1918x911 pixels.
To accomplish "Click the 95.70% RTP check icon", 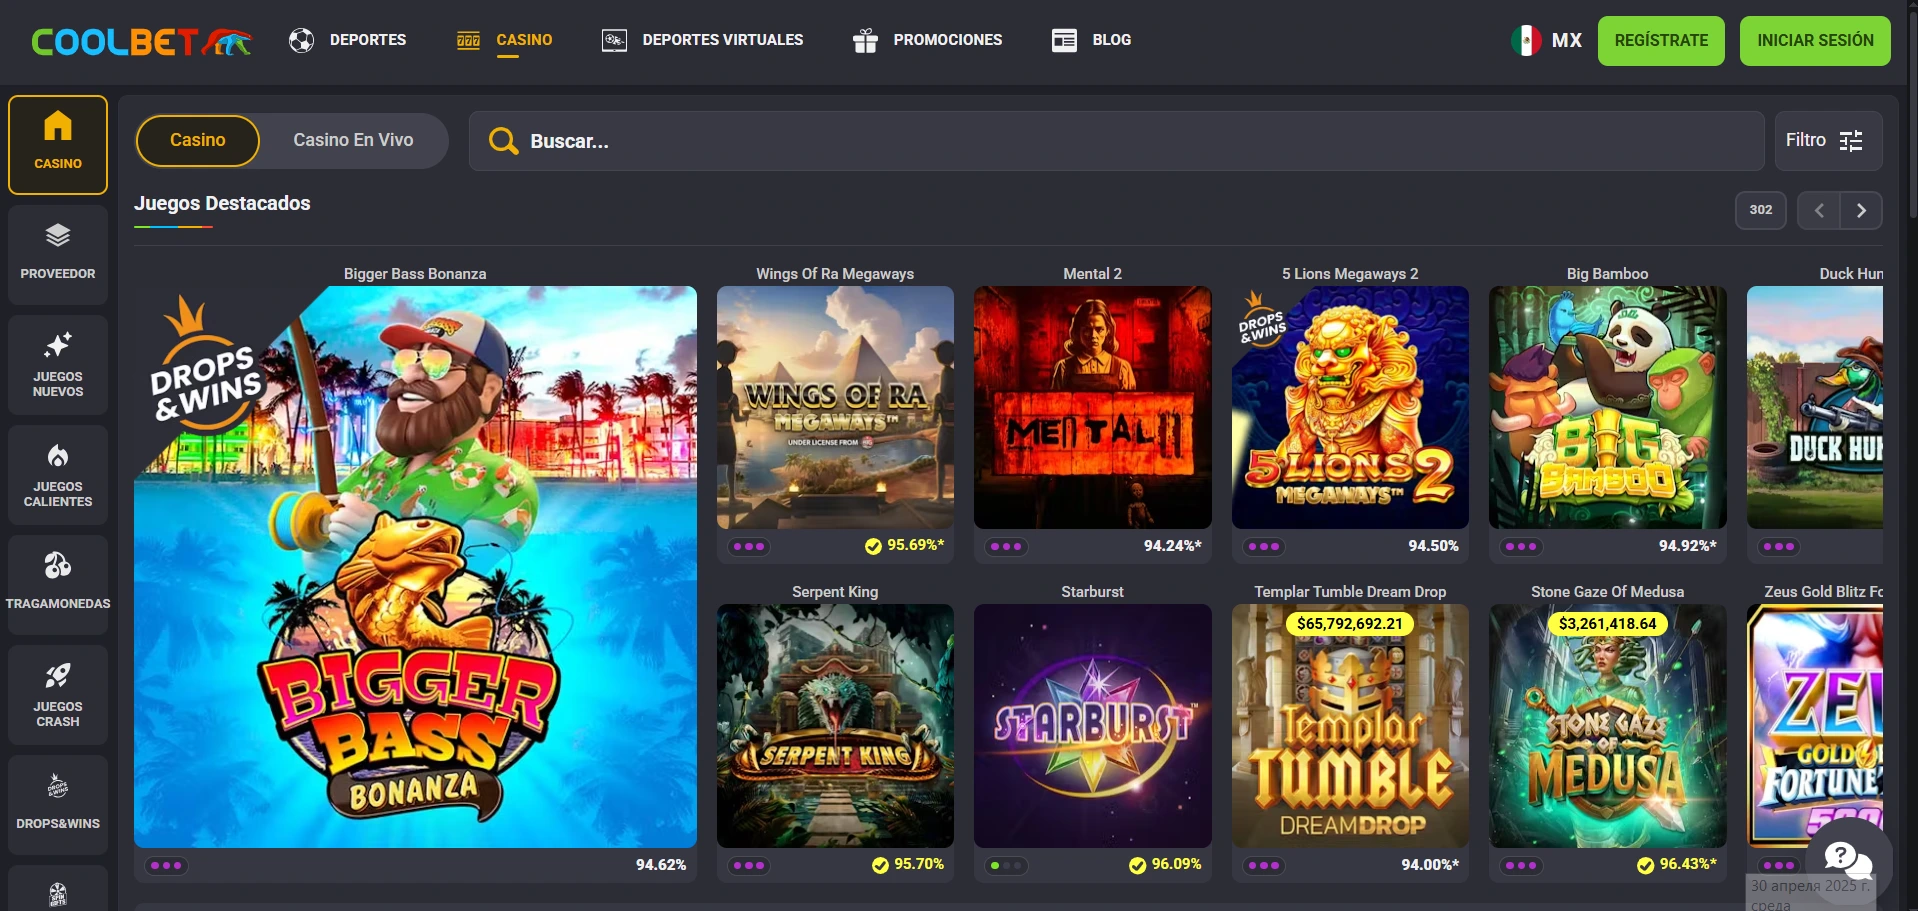I will pos(880,865).
